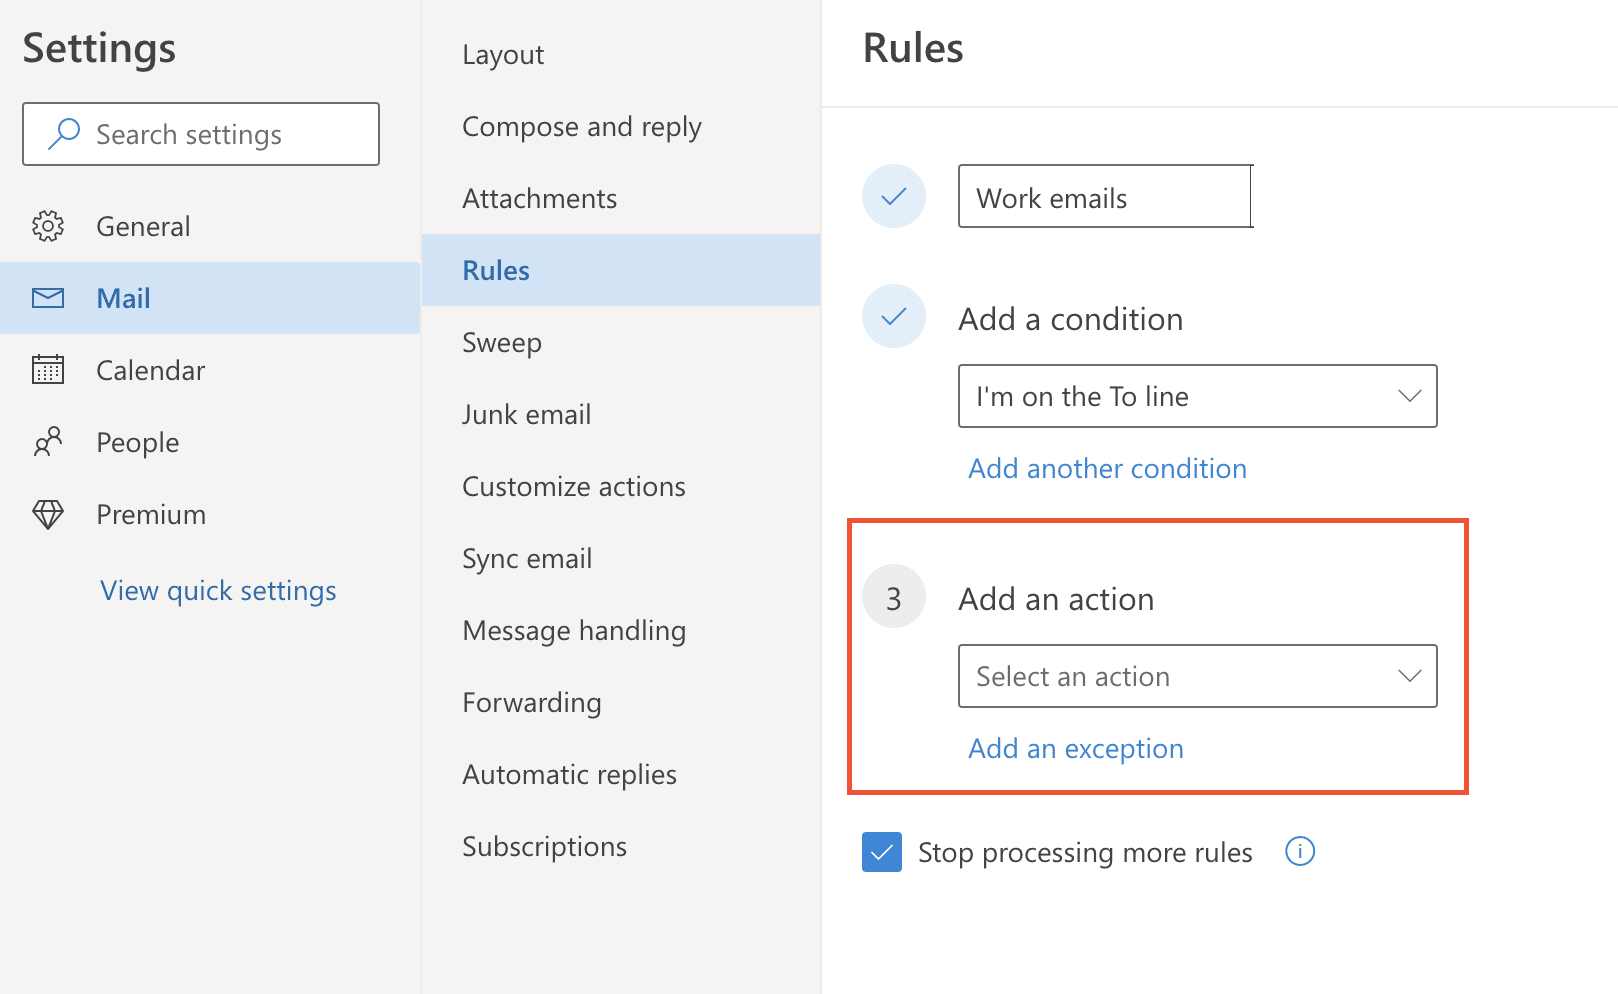Click the Work emails rule name field

click(1104, 197)
